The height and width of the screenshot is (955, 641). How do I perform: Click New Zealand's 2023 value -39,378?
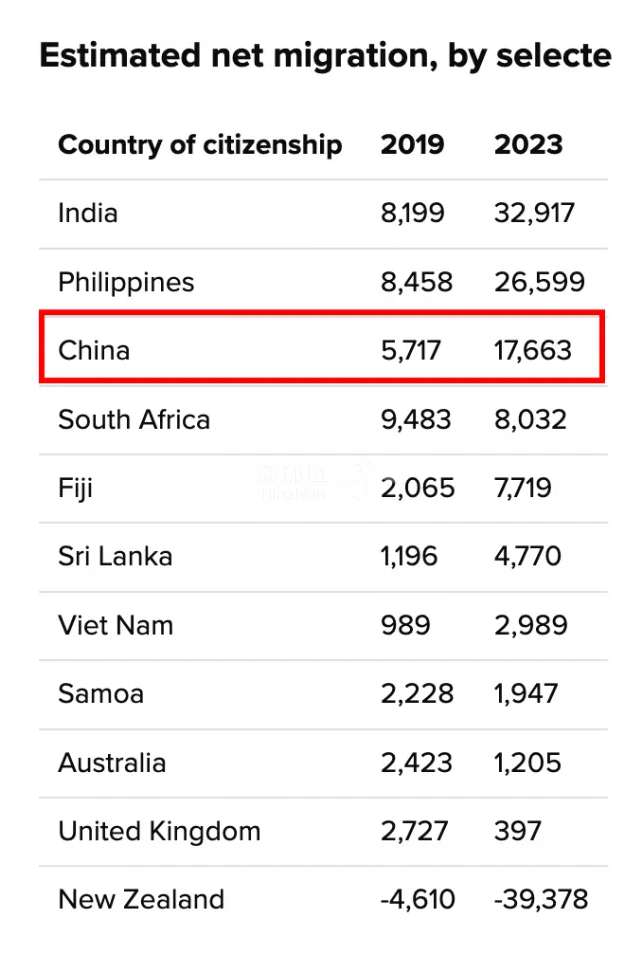[x=541, y=900]
